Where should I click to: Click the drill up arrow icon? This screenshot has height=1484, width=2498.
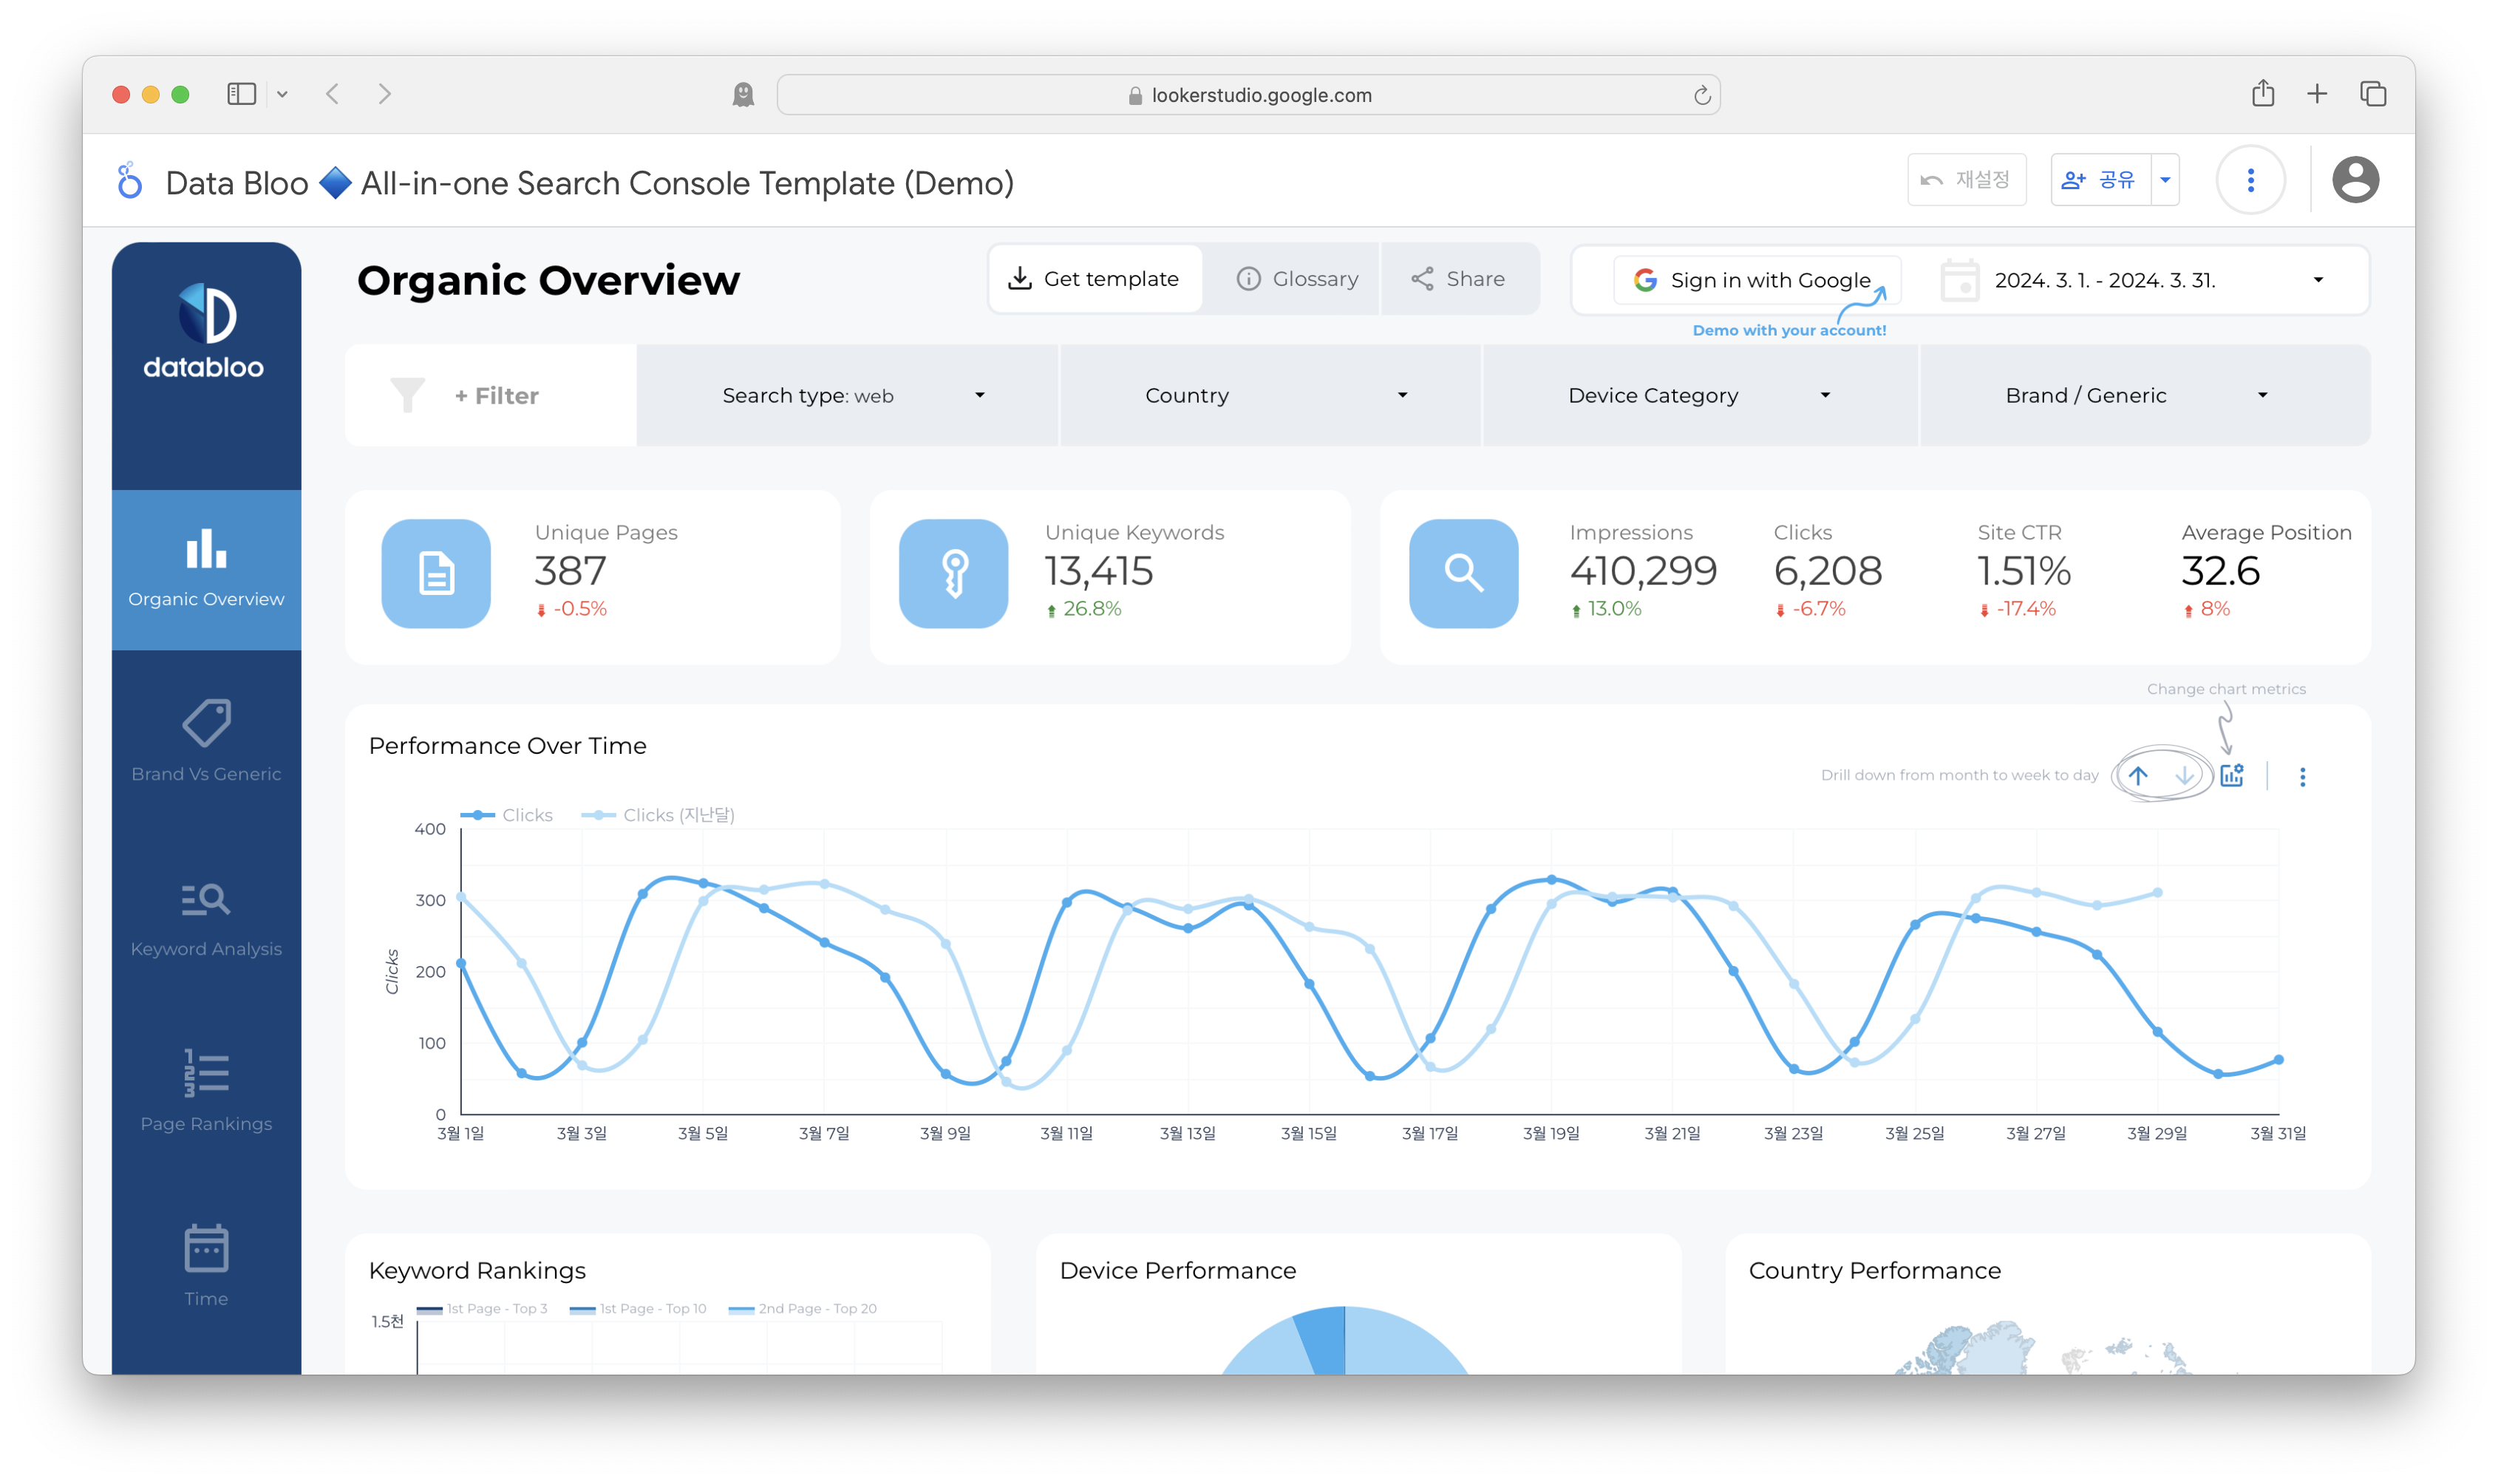(x=2137, y=775)
